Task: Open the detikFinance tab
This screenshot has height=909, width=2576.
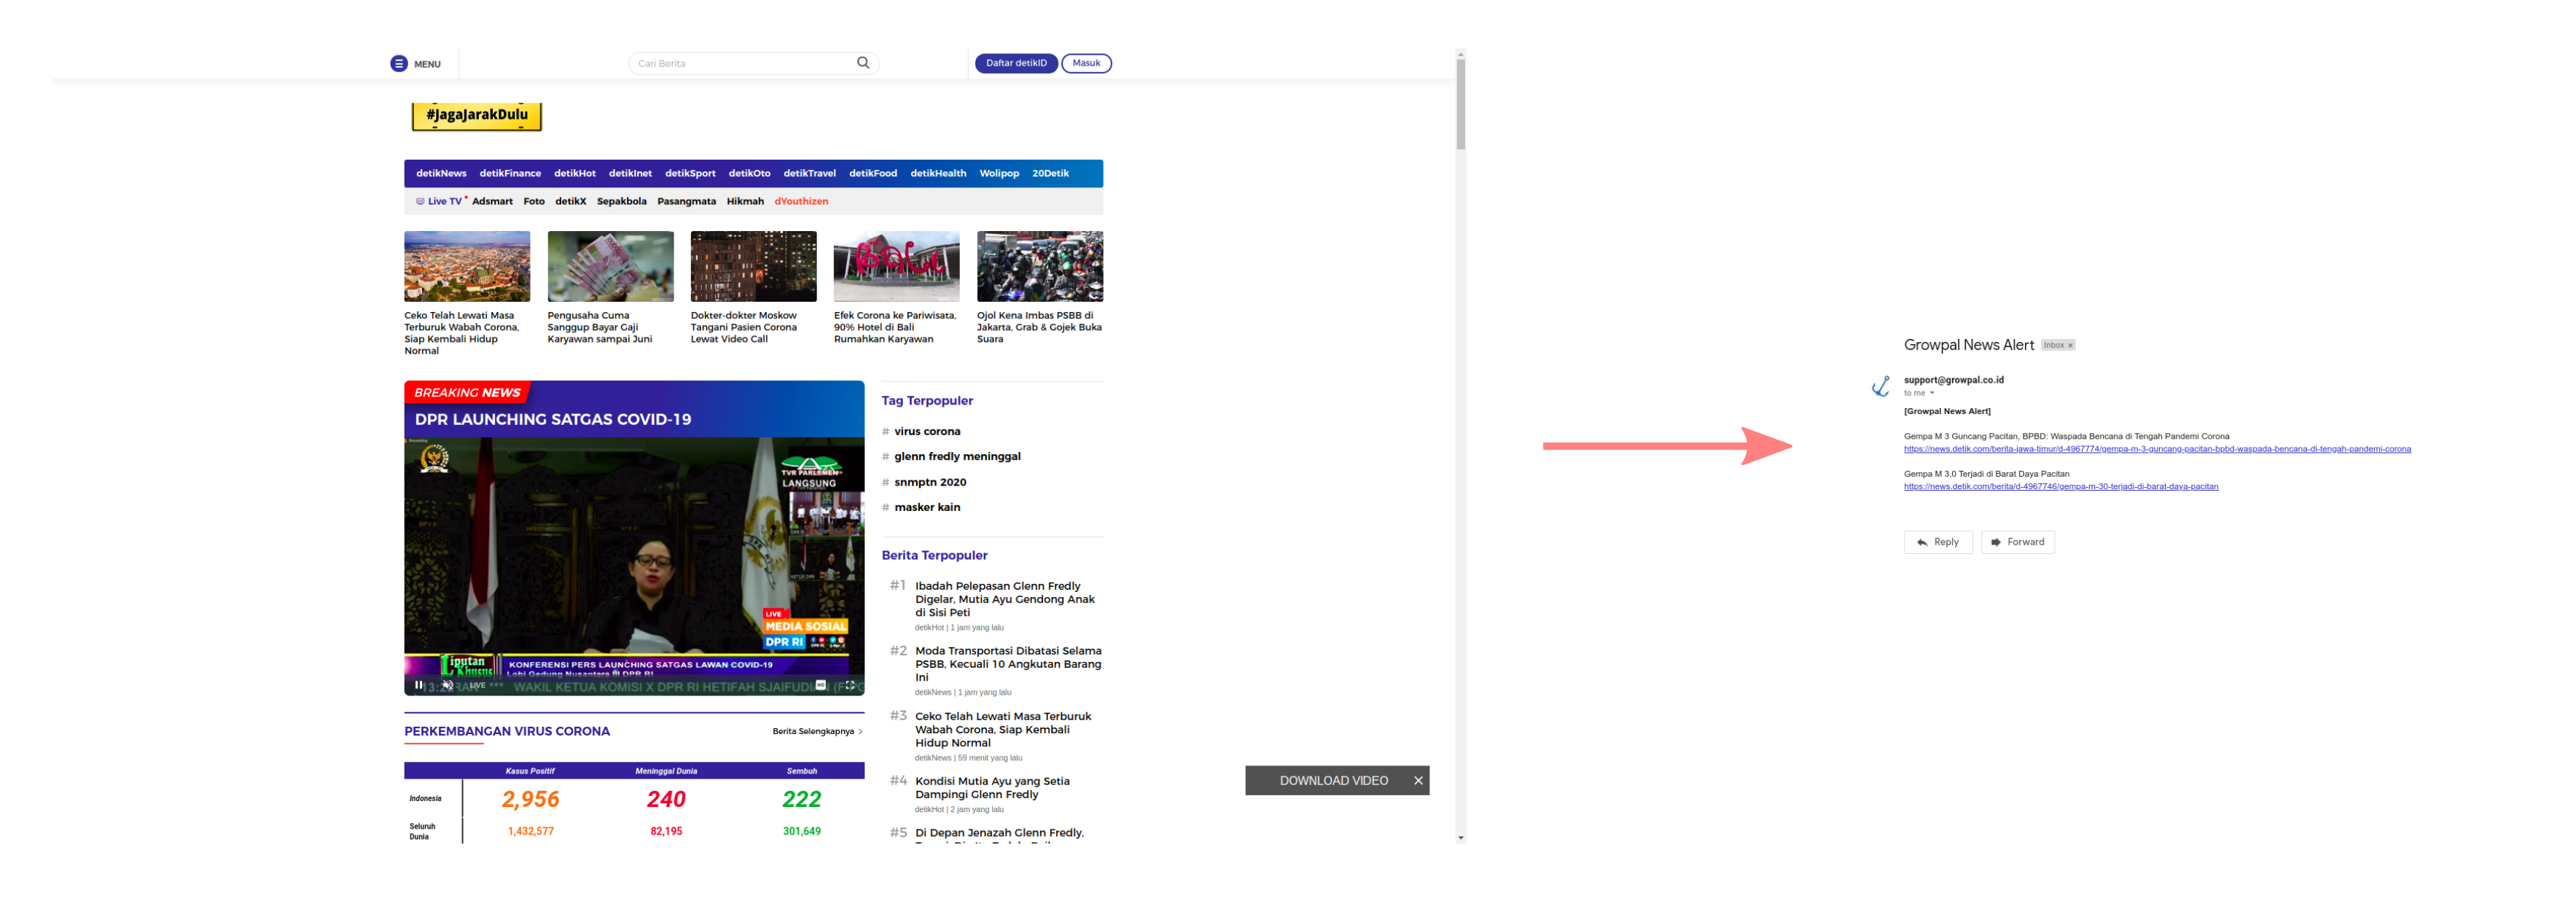Action: pos(510,174)
